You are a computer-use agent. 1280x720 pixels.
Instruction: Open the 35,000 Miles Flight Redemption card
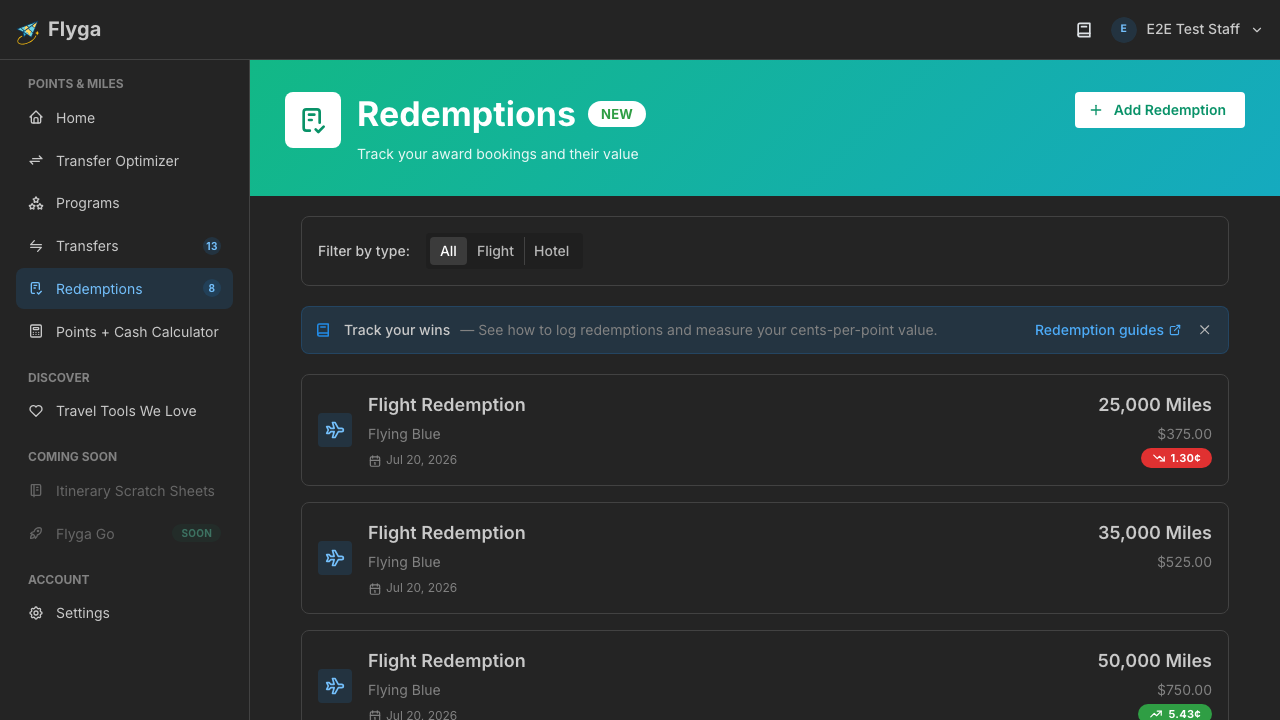tap(765, 558)
